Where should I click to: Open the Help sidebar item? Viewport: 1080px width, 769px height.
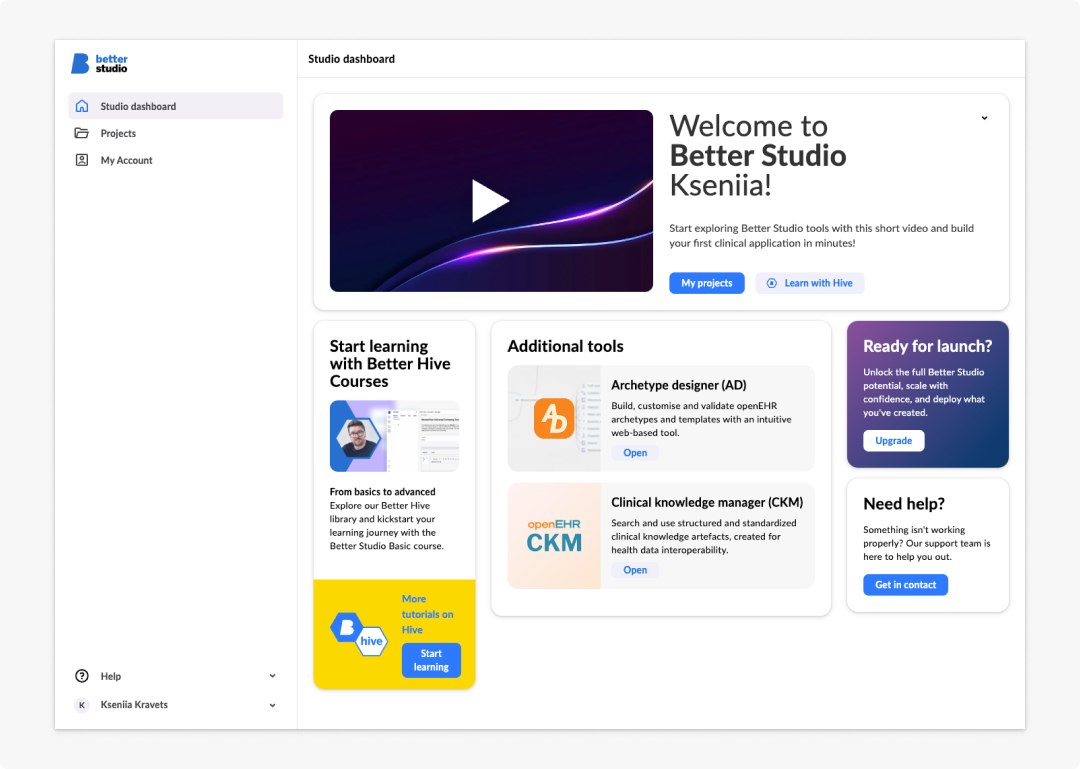176,676
